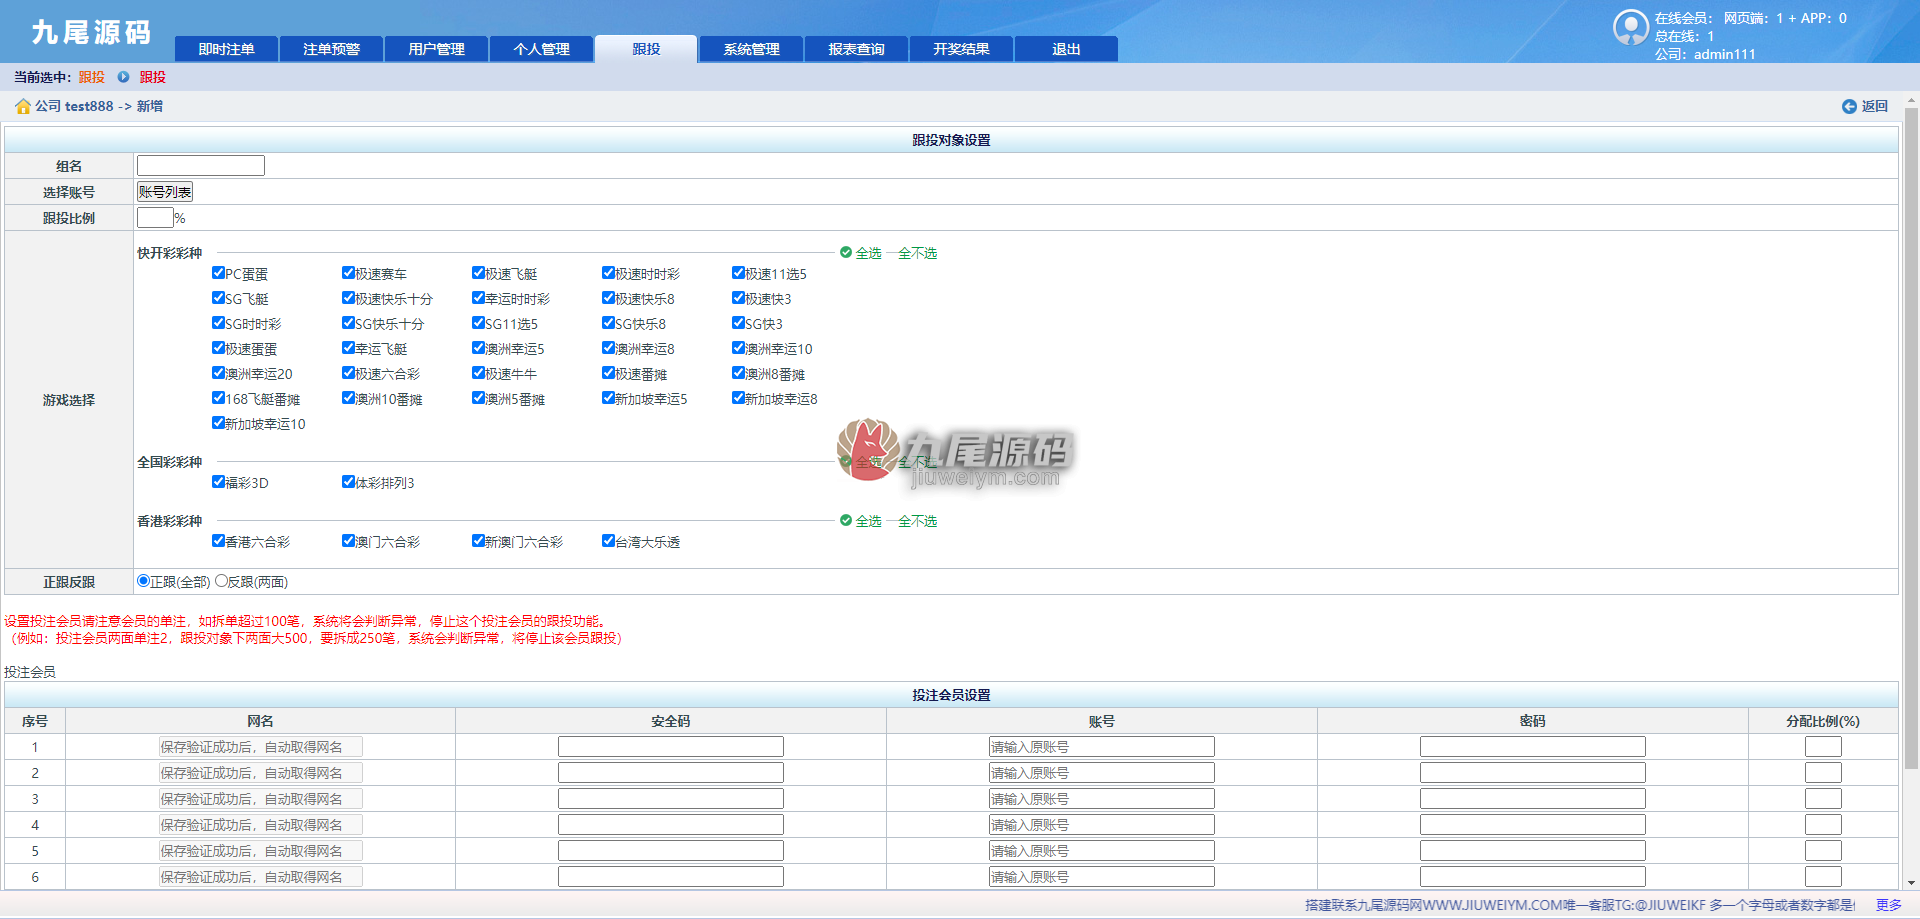Switch to the 报表查询 tab

click(x=856, y=49)
